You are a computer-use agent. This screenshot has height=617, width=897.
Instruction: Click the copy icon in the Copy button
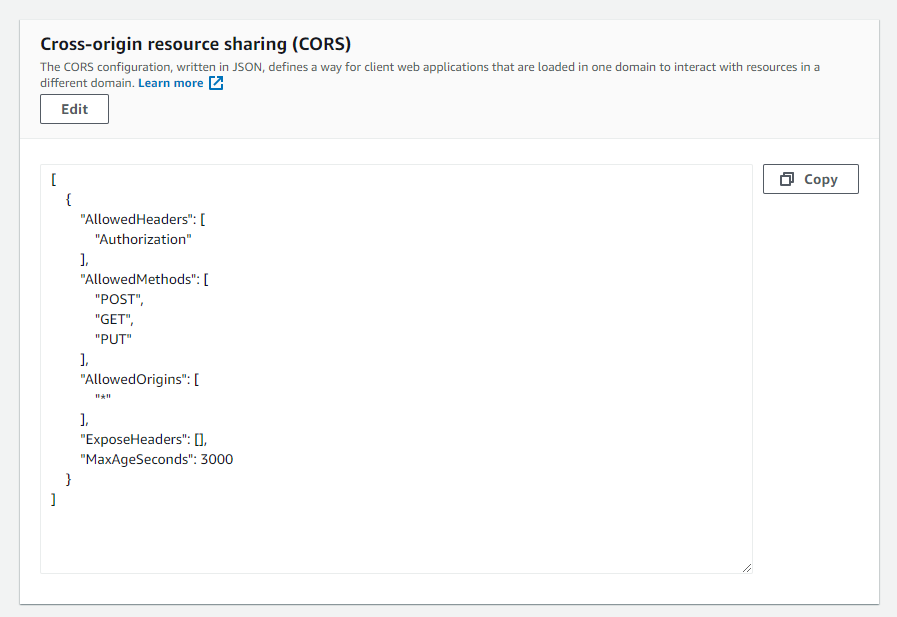(x=787, y=179)
